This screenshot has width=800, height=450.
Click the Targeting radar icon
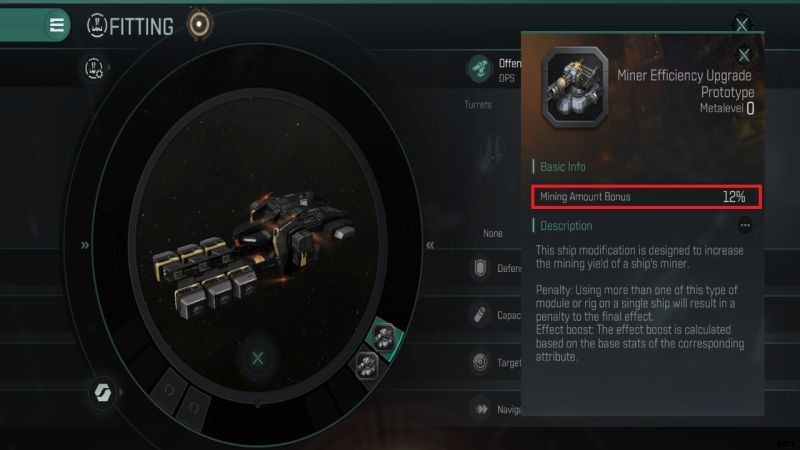480,362
